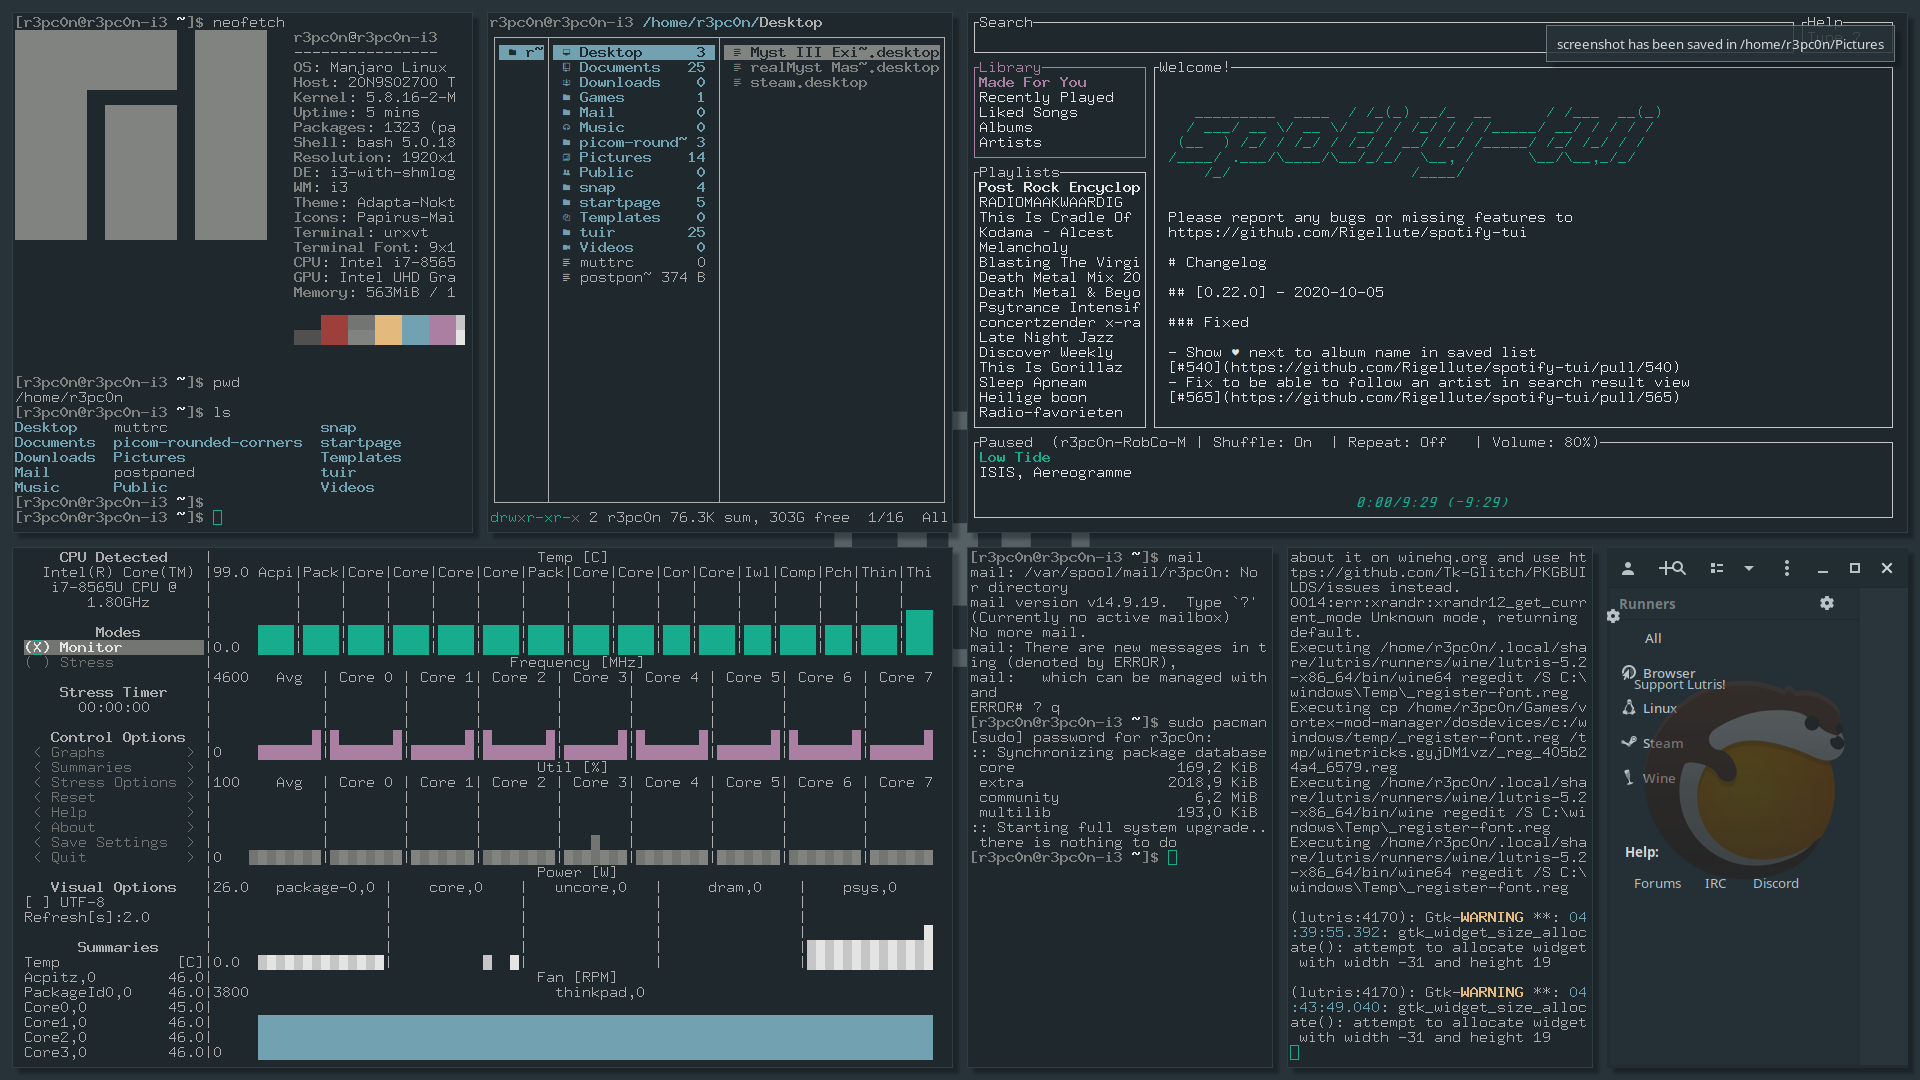Screen dimensions: 1920x1080
Task: Select the RADIOMAAKWAARDIG playlist
Action: [x=1051, y=202]
